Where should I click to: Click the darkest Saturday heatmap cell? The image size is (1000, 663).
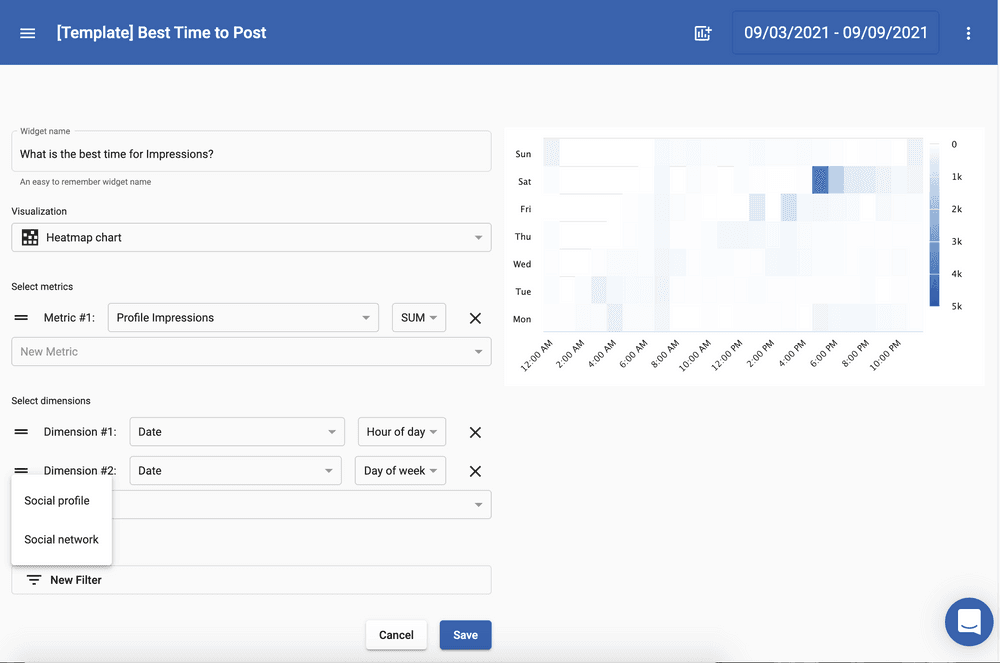click(820, 181)
